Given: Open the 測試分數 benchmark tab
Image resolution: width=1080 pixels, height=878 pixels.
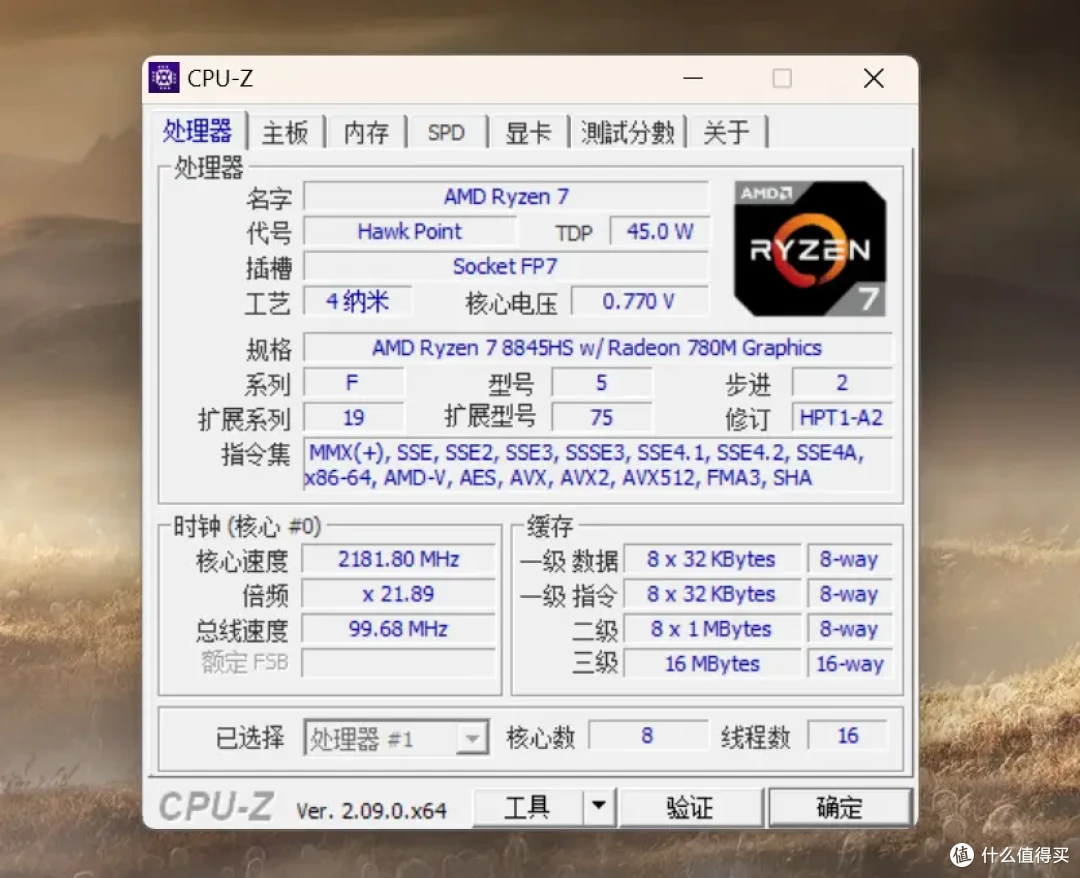Looking at the screenshot, I should point(627,132).
